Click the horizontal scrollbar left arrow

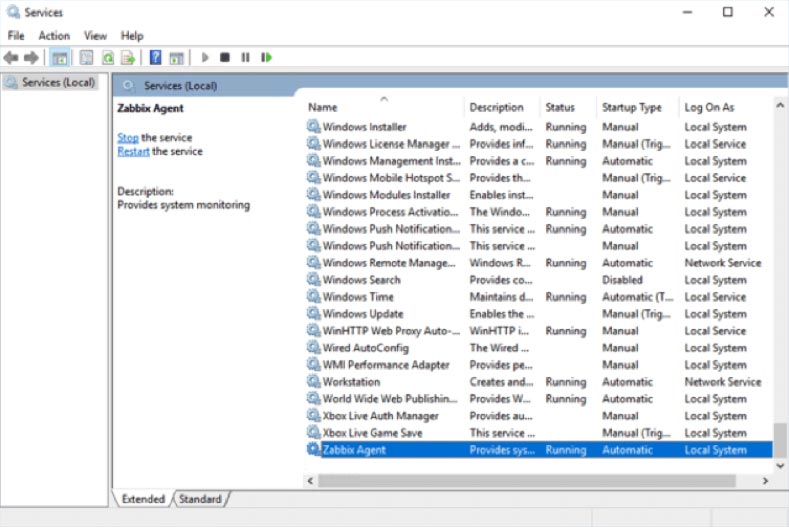coord(310,481)
